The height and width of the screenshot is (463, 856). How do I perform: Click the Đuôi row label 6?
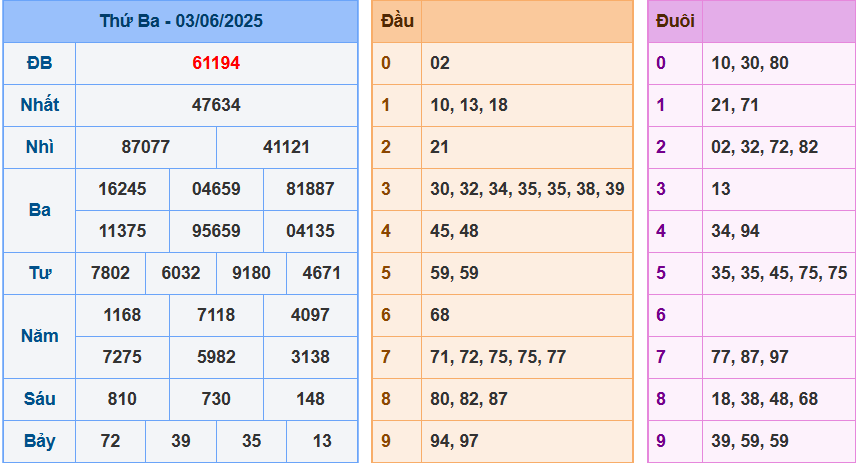pyautogui.click(x=661, y=315)
